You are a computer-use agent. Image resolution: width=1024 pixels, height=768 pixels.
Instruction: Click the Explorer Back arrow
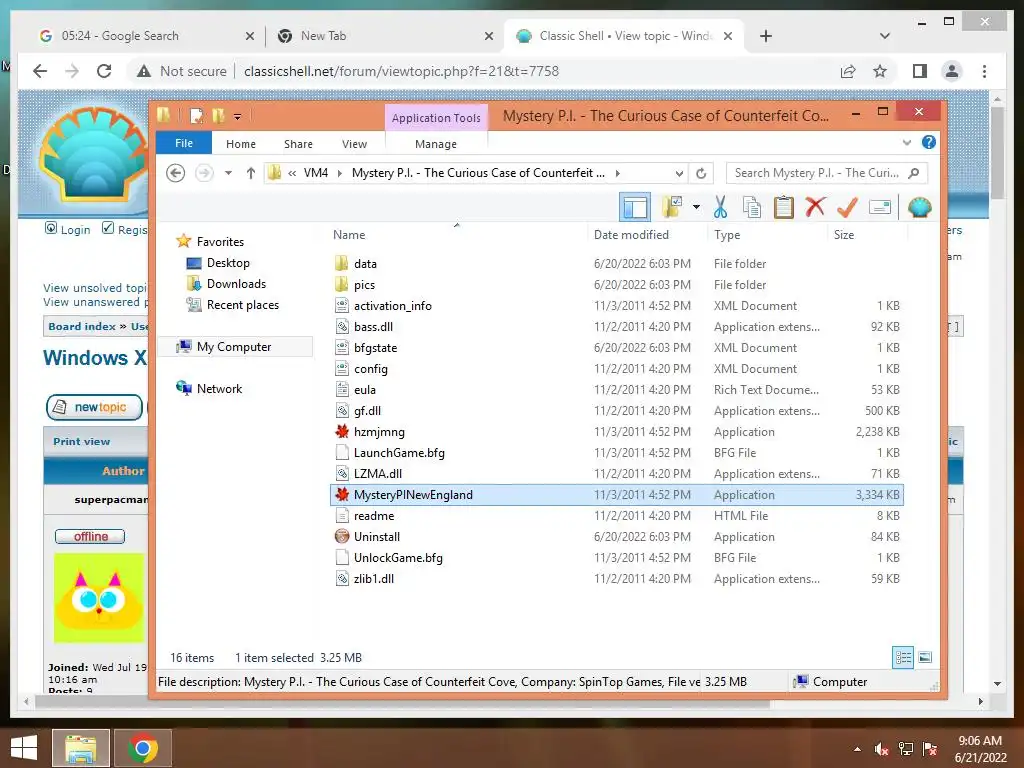(x=176, y=173)
